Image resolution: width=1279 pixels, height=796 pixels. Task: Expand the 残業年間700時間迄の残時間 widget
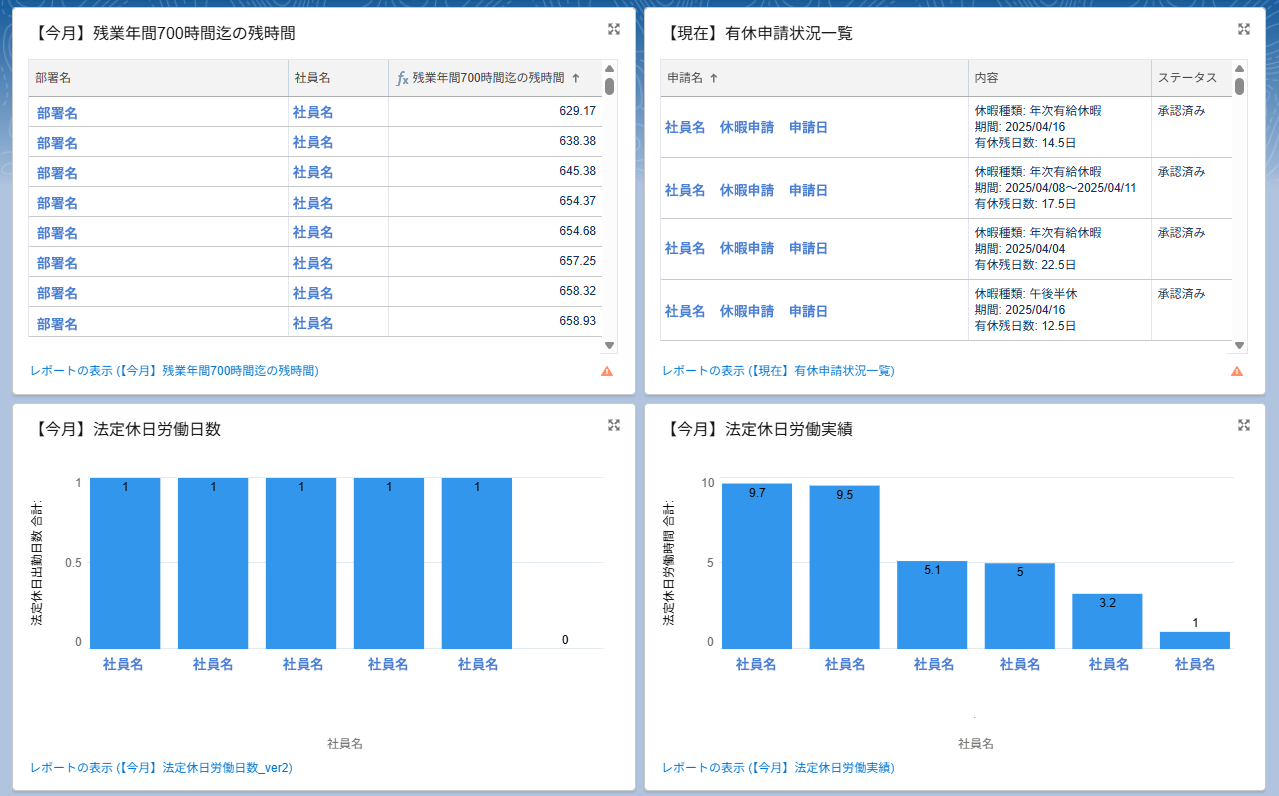[x=614, y=29]
